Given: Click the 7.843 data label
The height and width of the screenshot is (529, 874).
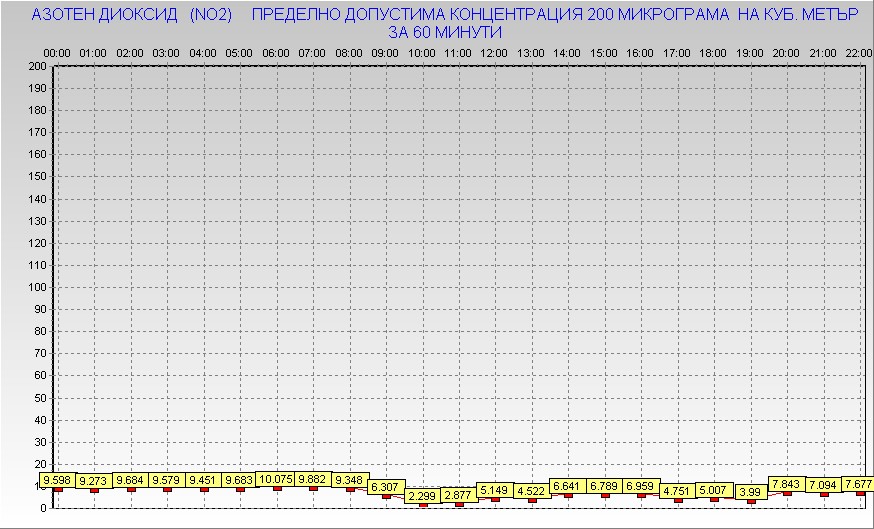Looking at the screenshot, I should click(x=787, y=484).
